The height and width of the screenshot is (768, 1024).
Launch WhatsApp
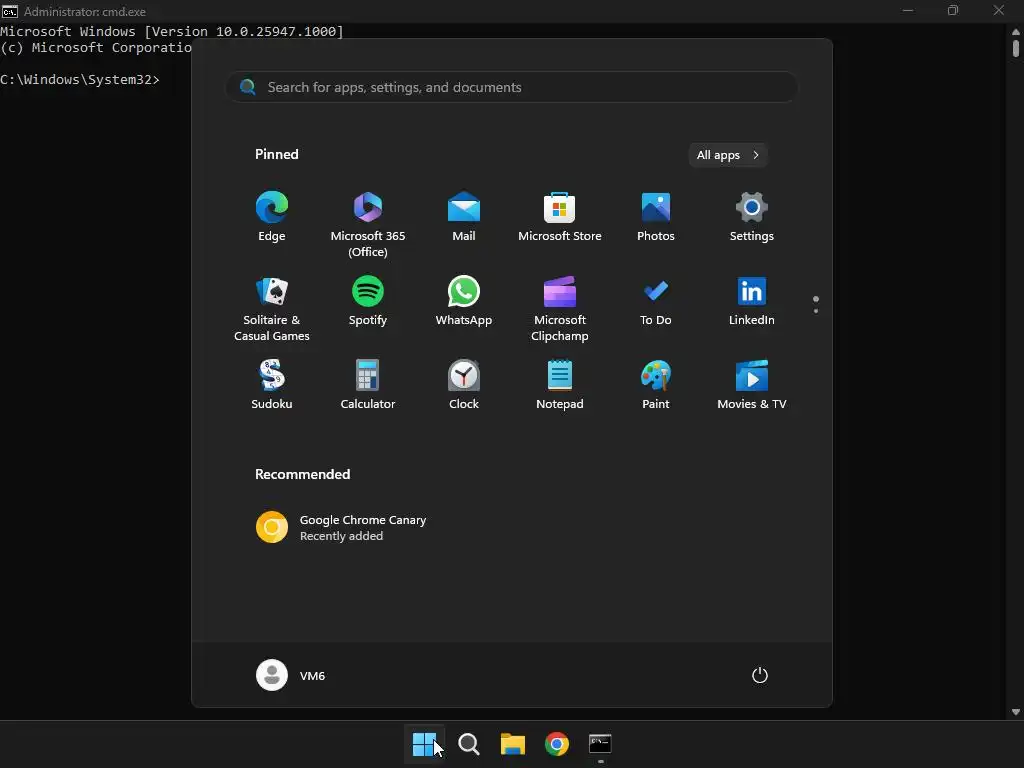point(464,302)
